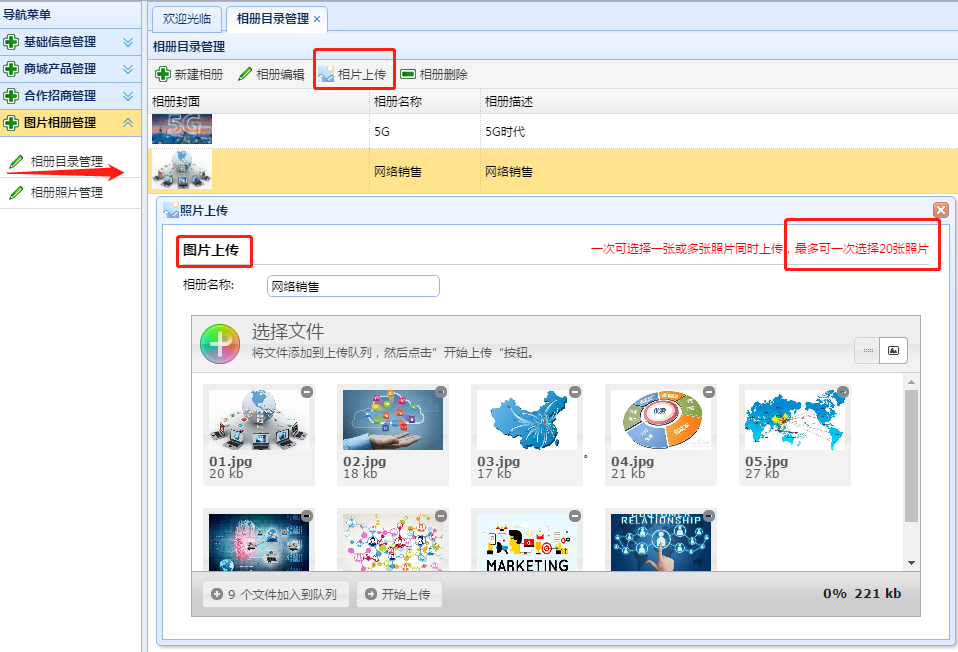
Task: Click the 开始上传 button
Action: tap(398, 594)
